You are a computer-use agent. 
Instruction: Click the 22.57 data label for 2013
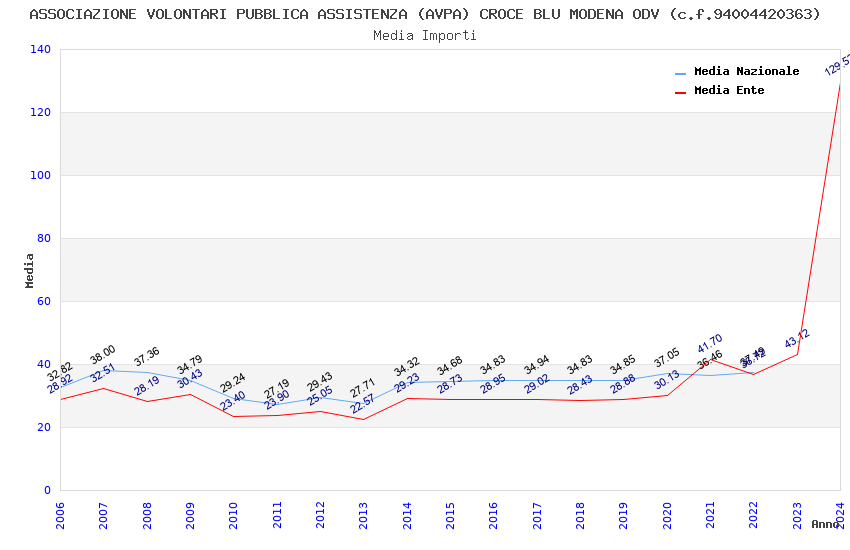[362, 404]
